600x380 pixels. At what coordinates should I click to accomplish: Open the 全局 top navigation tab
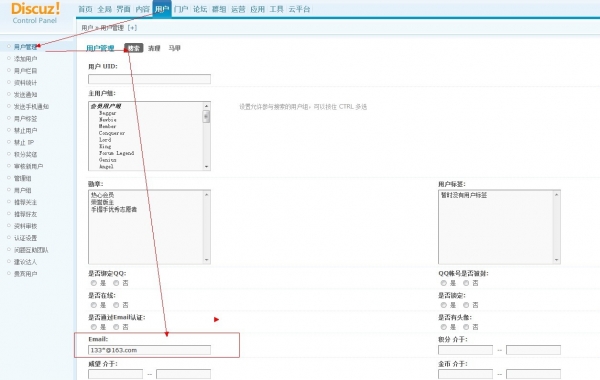click(x=104, y=9)
